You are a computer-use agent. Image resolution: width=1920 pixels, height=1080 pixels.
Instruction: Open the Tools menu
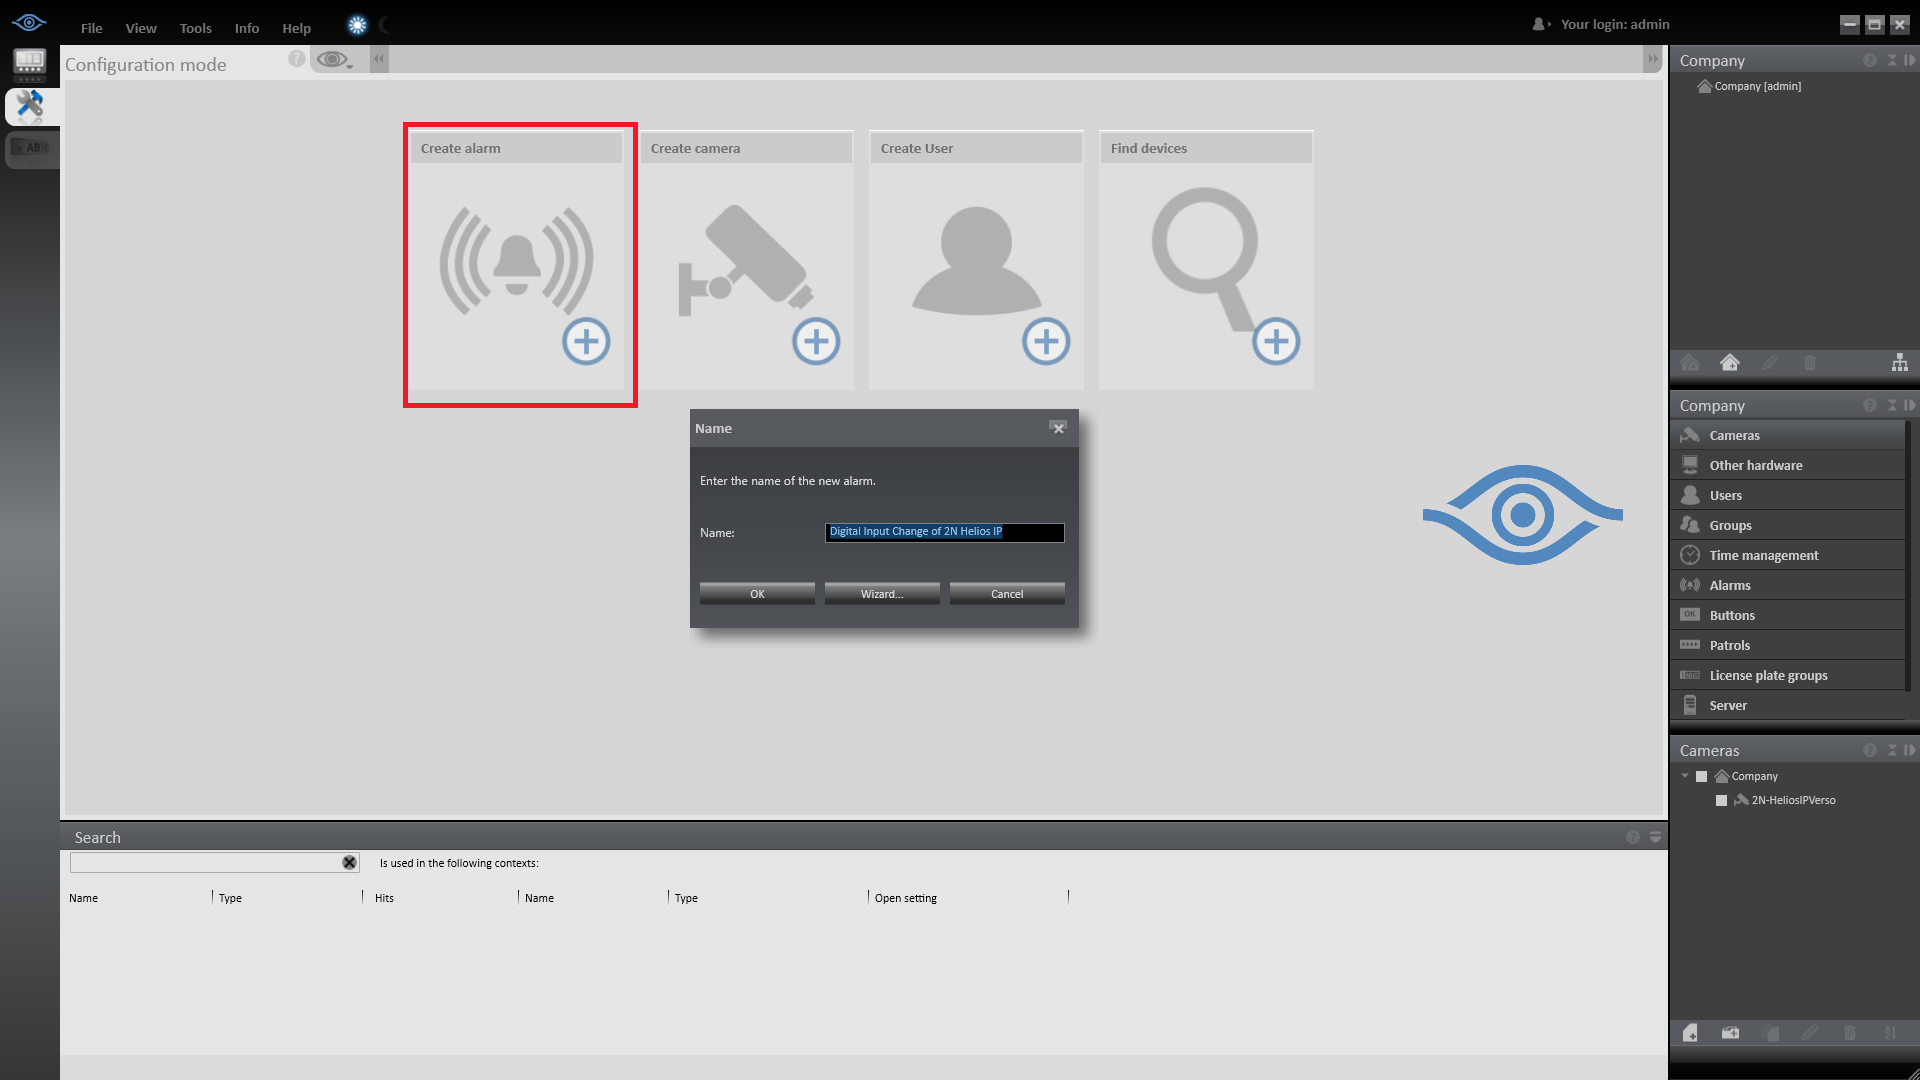tap(195, 28)
